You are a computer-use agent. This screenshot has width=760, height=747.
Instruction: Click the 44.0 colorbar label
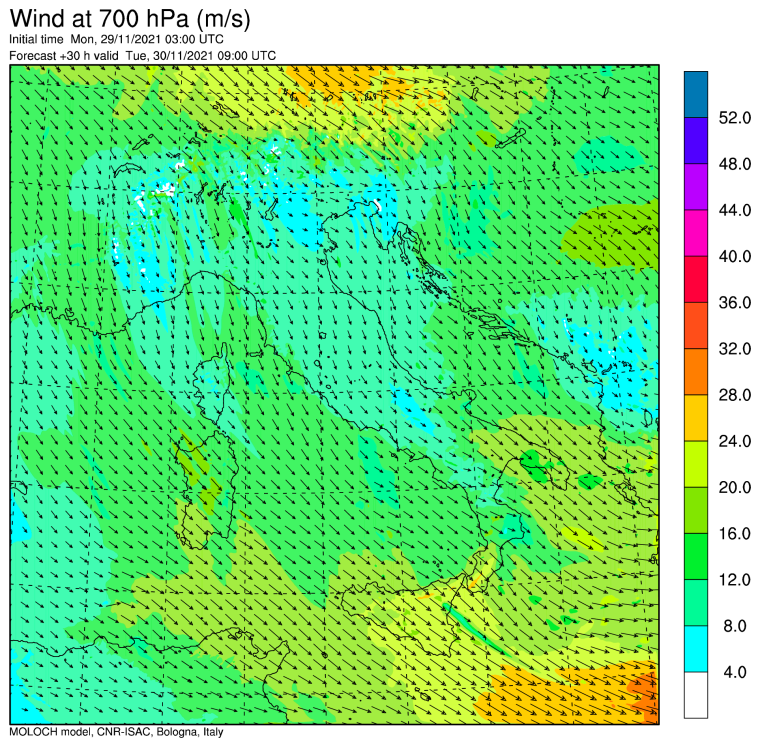pos(735,210)
